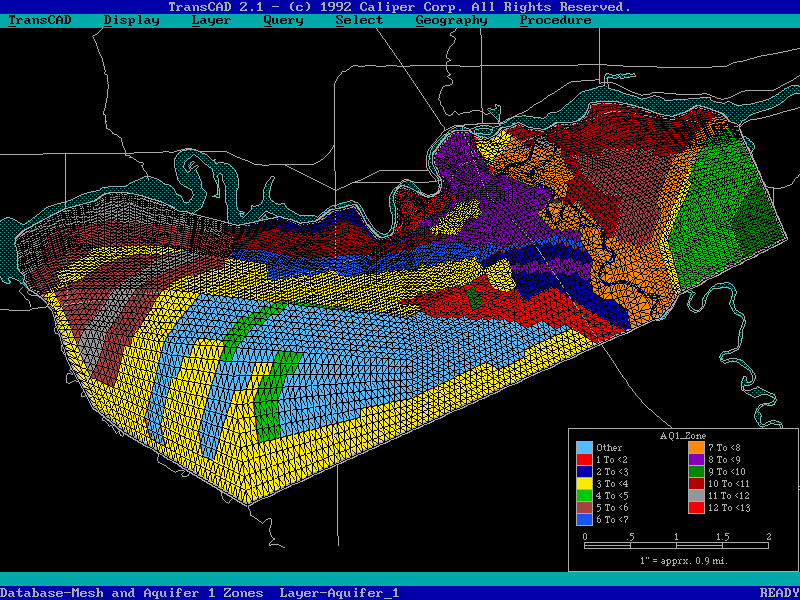
Task: Click the brown '5 To <6' legend swatch
Action: 584,508
